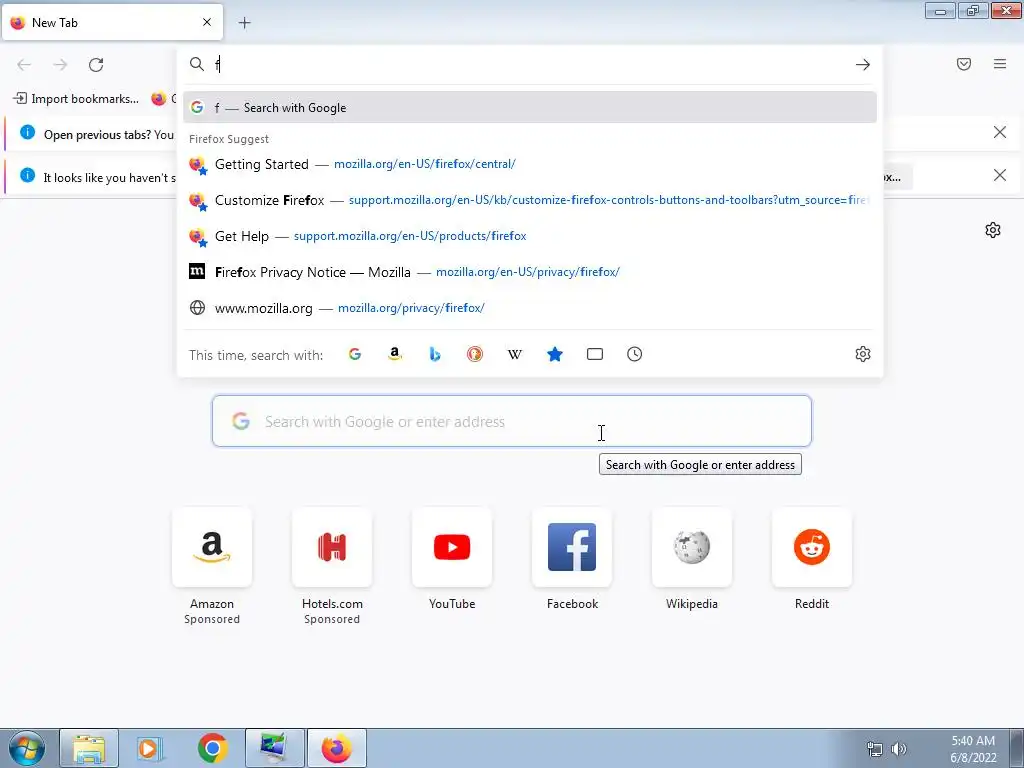The width and height of the screenshot is (1024, 768).
Task: Open the Pocket save icon
Action: [x=964, y=64]
